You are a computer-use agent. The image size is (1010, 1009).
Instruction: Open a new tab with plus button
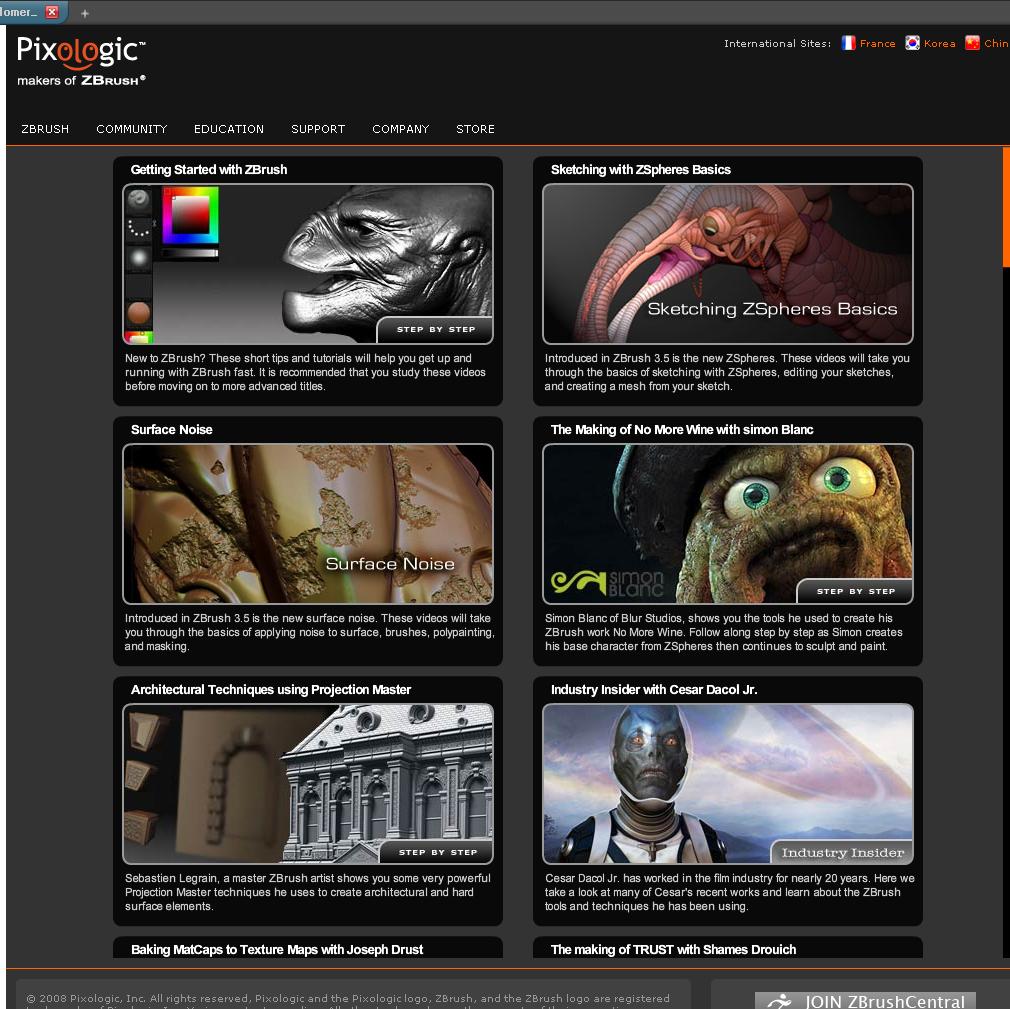point(84,13)
